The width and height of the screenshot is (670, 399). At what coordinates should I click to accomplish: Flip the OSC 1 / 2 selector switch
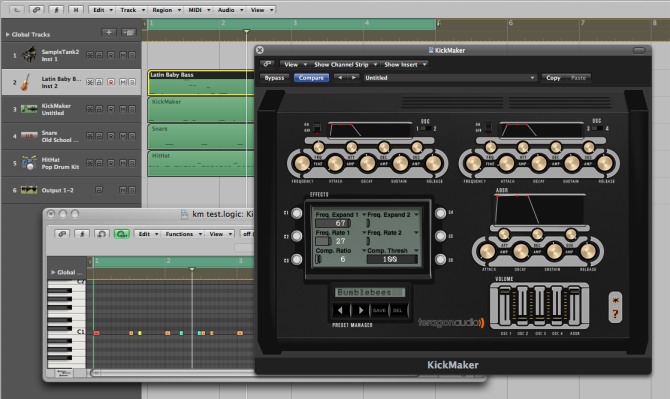coord(426,128)
